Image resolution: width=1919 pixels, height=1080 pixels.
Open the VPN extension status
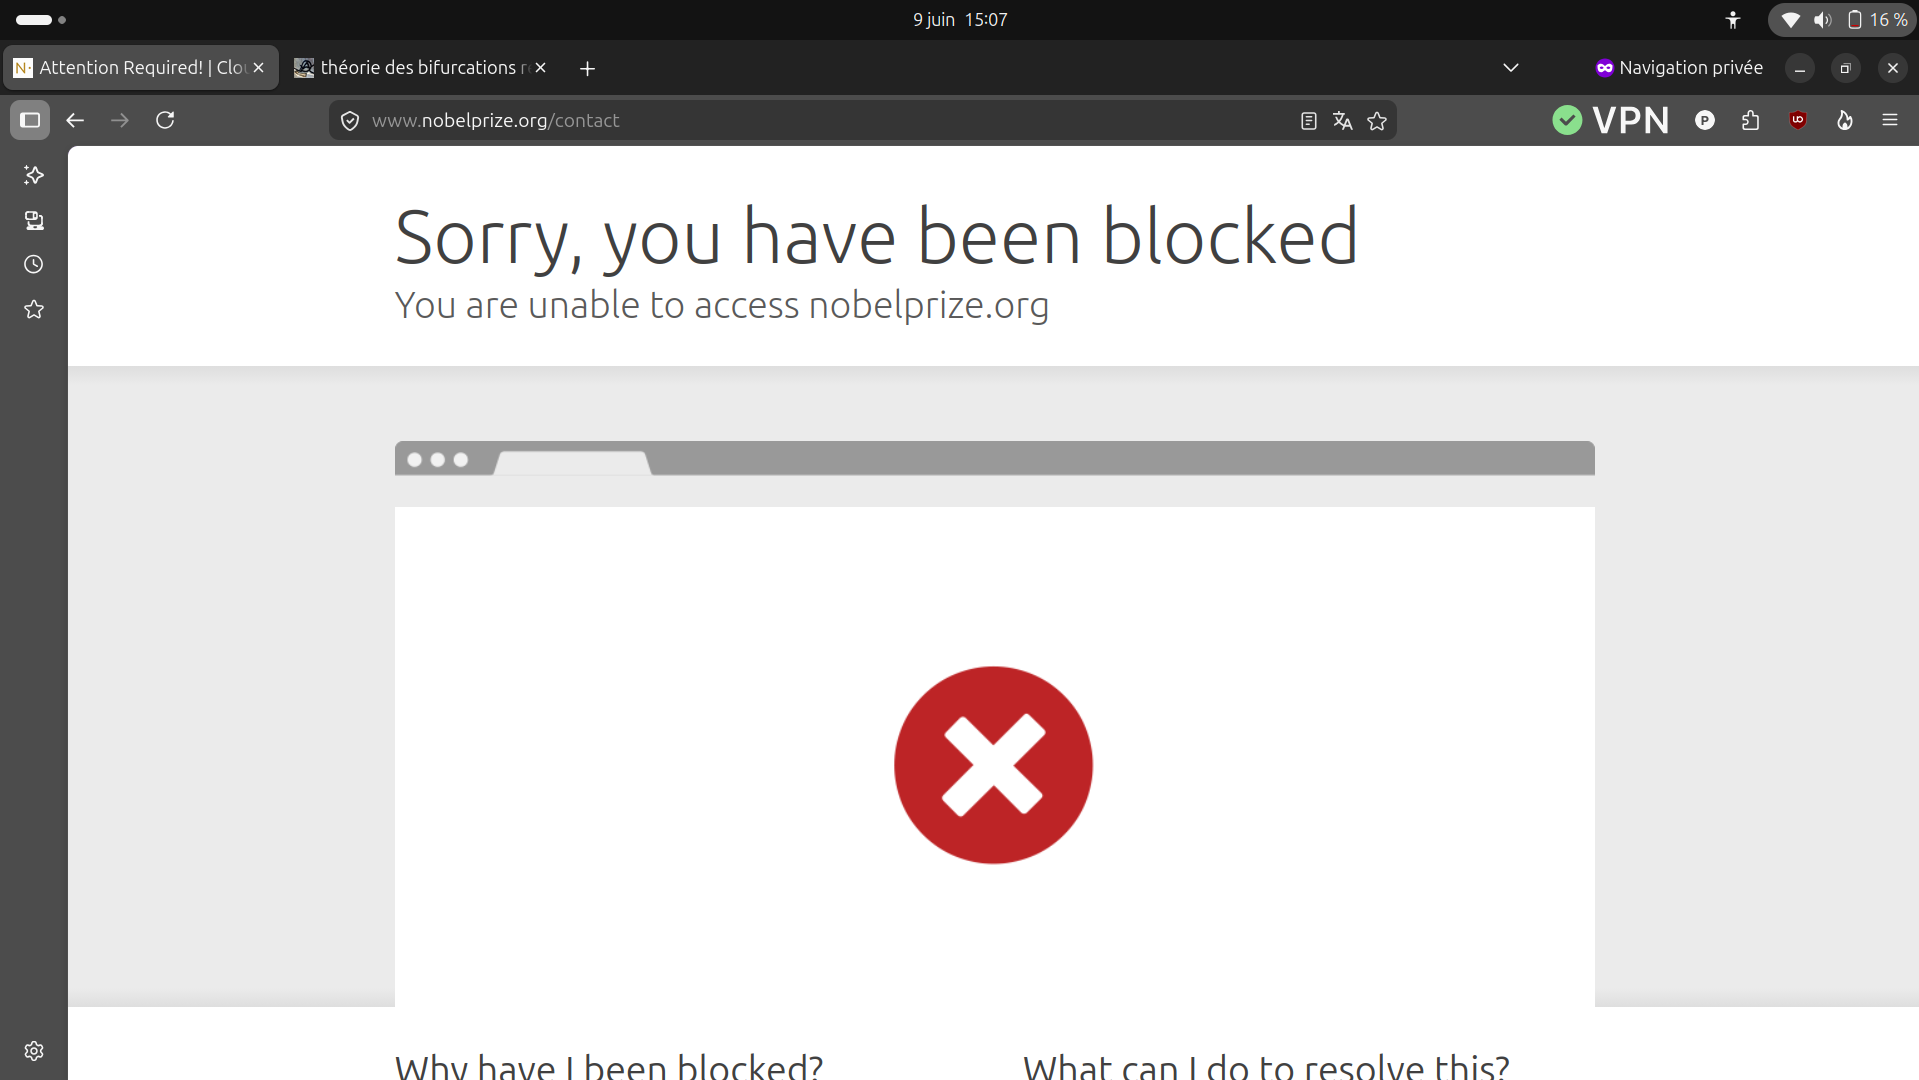coord(1611,120)
